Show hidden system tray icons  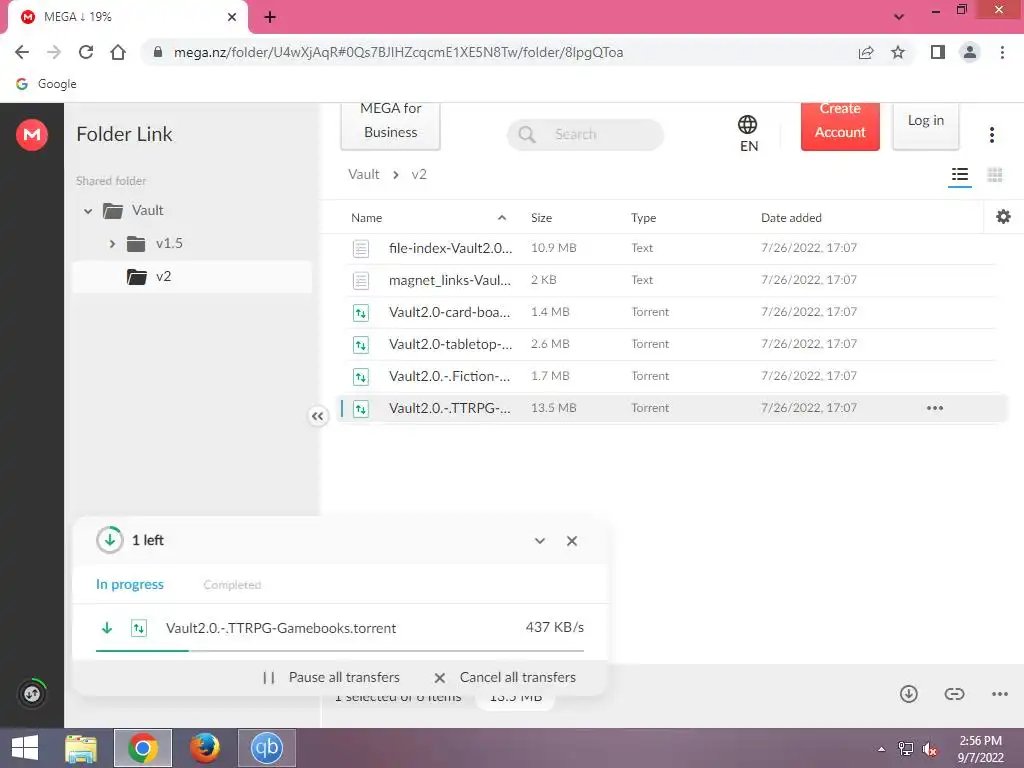tap(882, 749)
